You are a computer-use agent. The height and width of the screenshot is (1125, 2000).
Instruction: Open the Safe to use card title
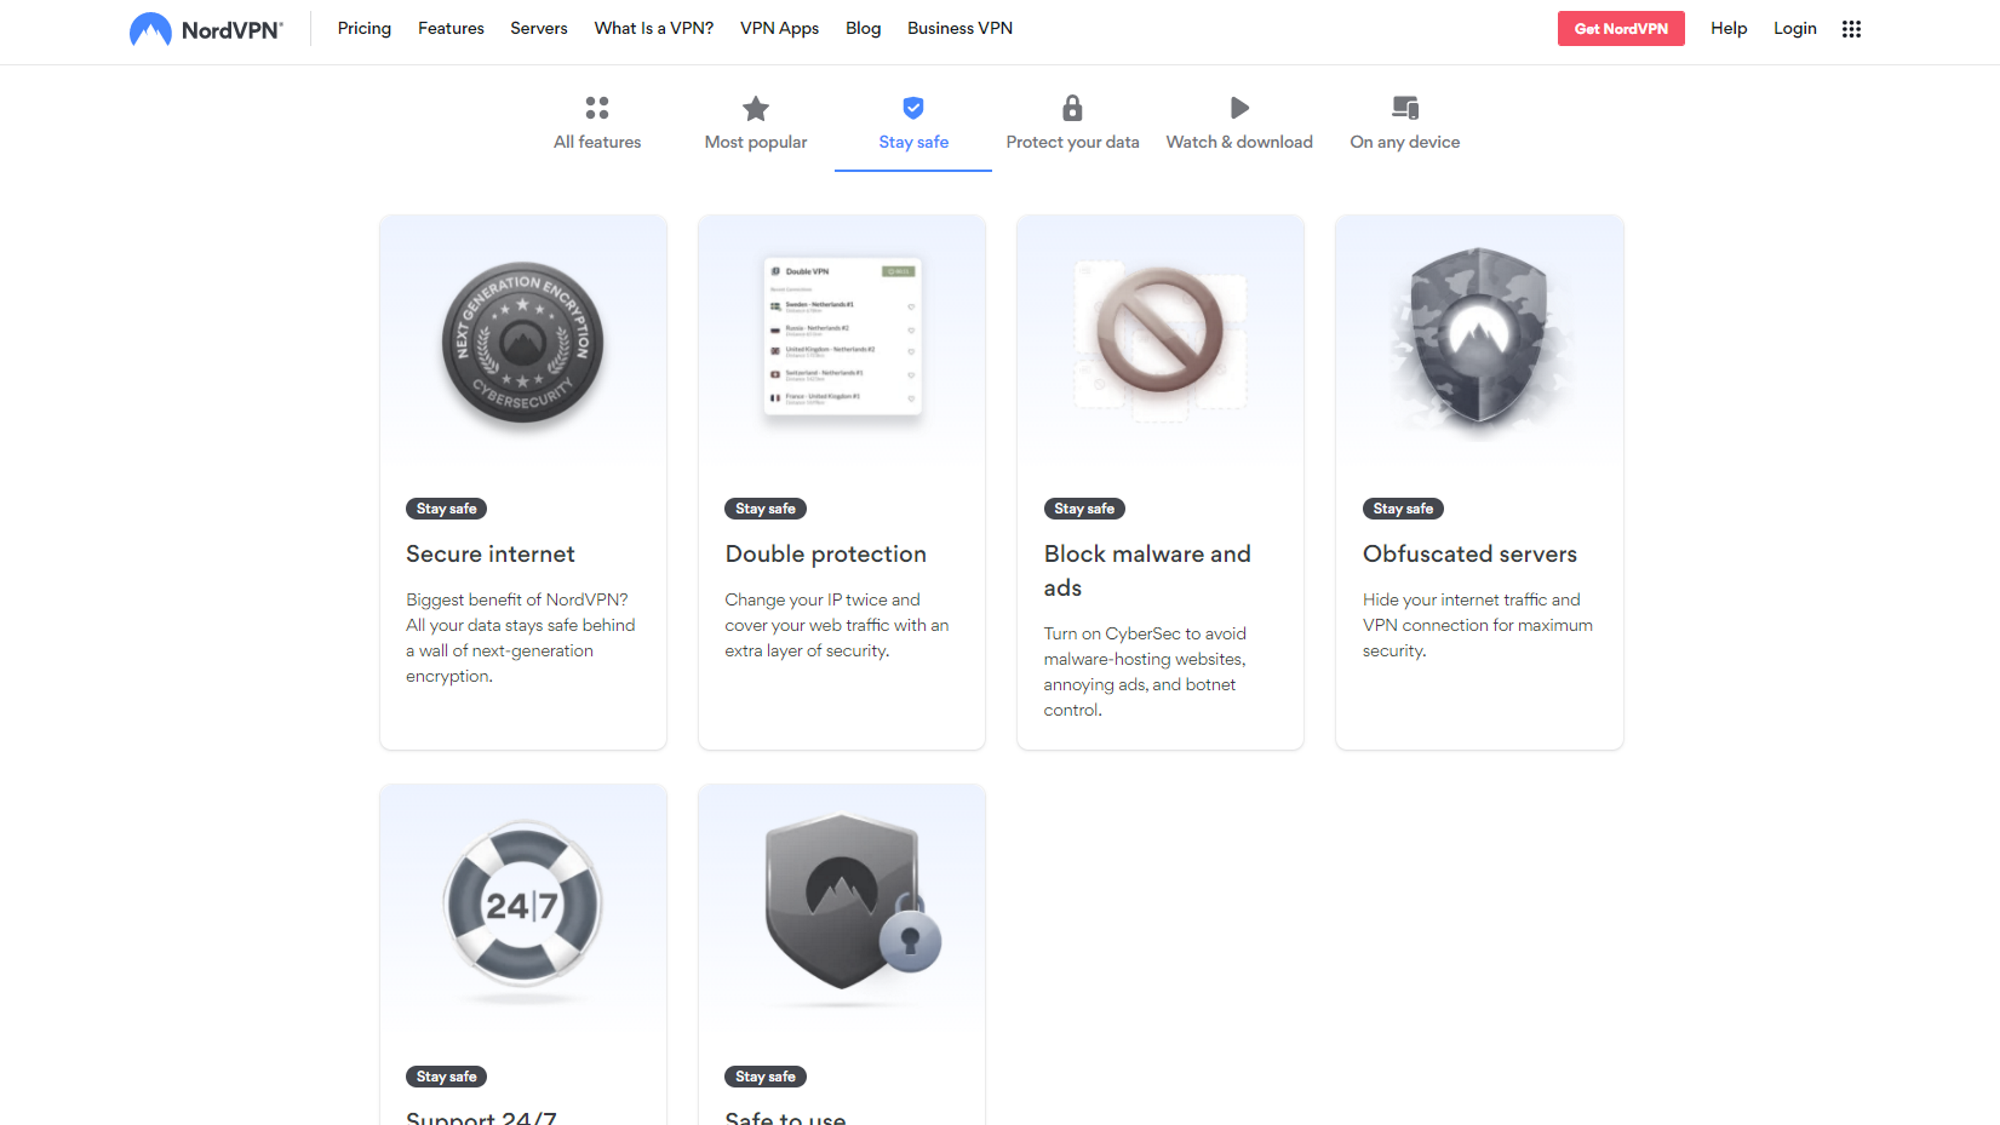(x=785, y=1116)
